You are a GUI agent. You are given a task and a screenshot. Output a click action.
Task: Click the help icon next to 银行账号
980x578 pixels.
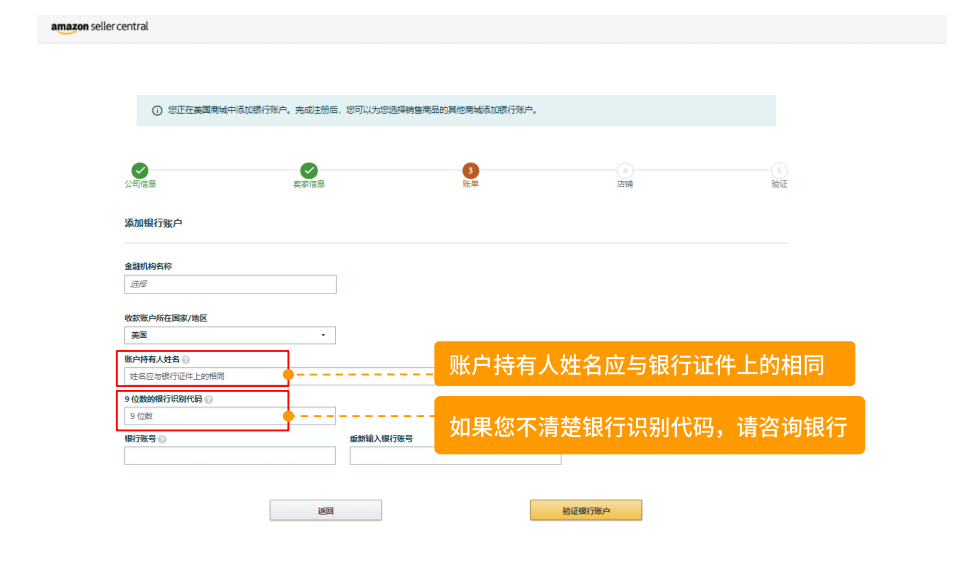point(161,441)
